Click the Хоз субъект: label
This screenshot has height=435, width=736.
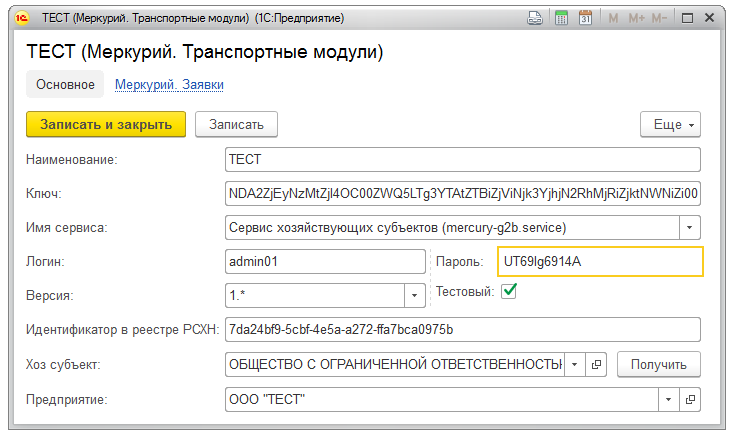[x=63, y=365]
